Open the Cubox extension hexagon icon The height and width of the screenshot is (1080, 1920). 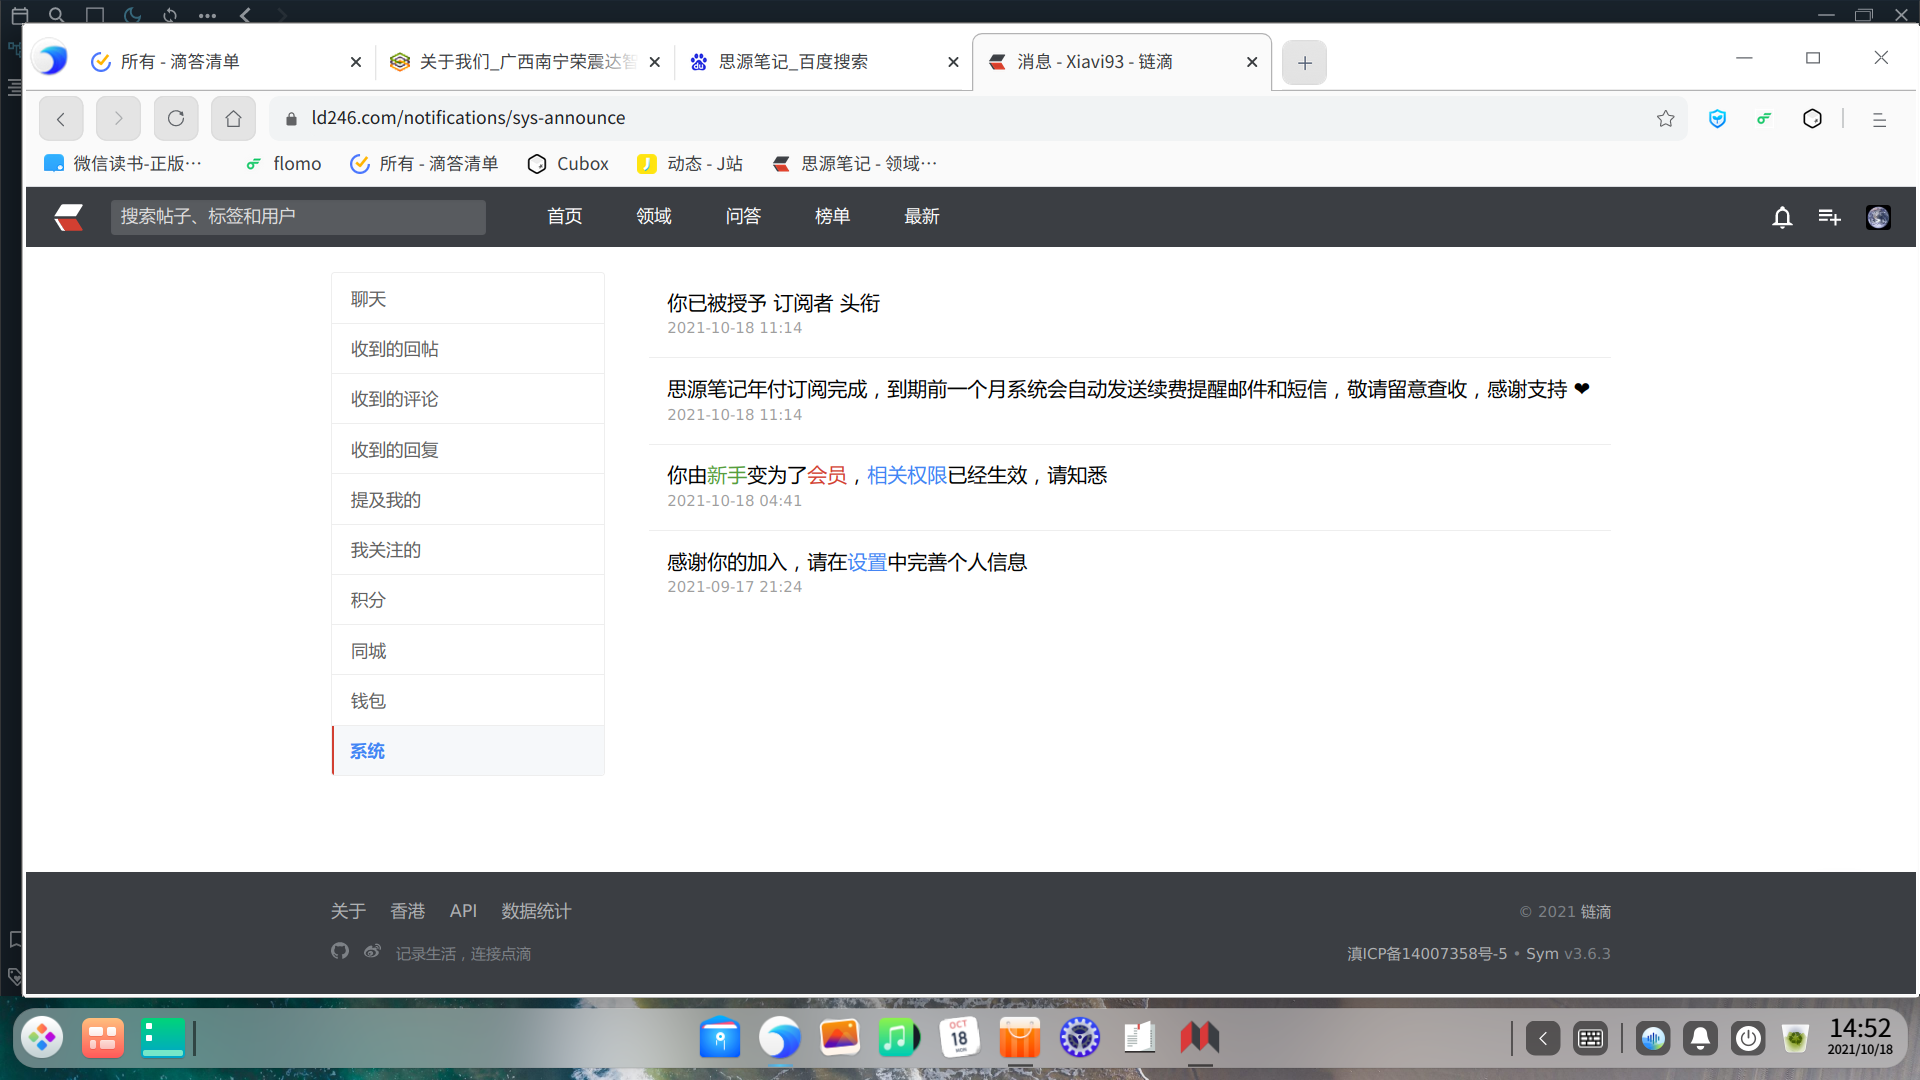click(1812, 119)
